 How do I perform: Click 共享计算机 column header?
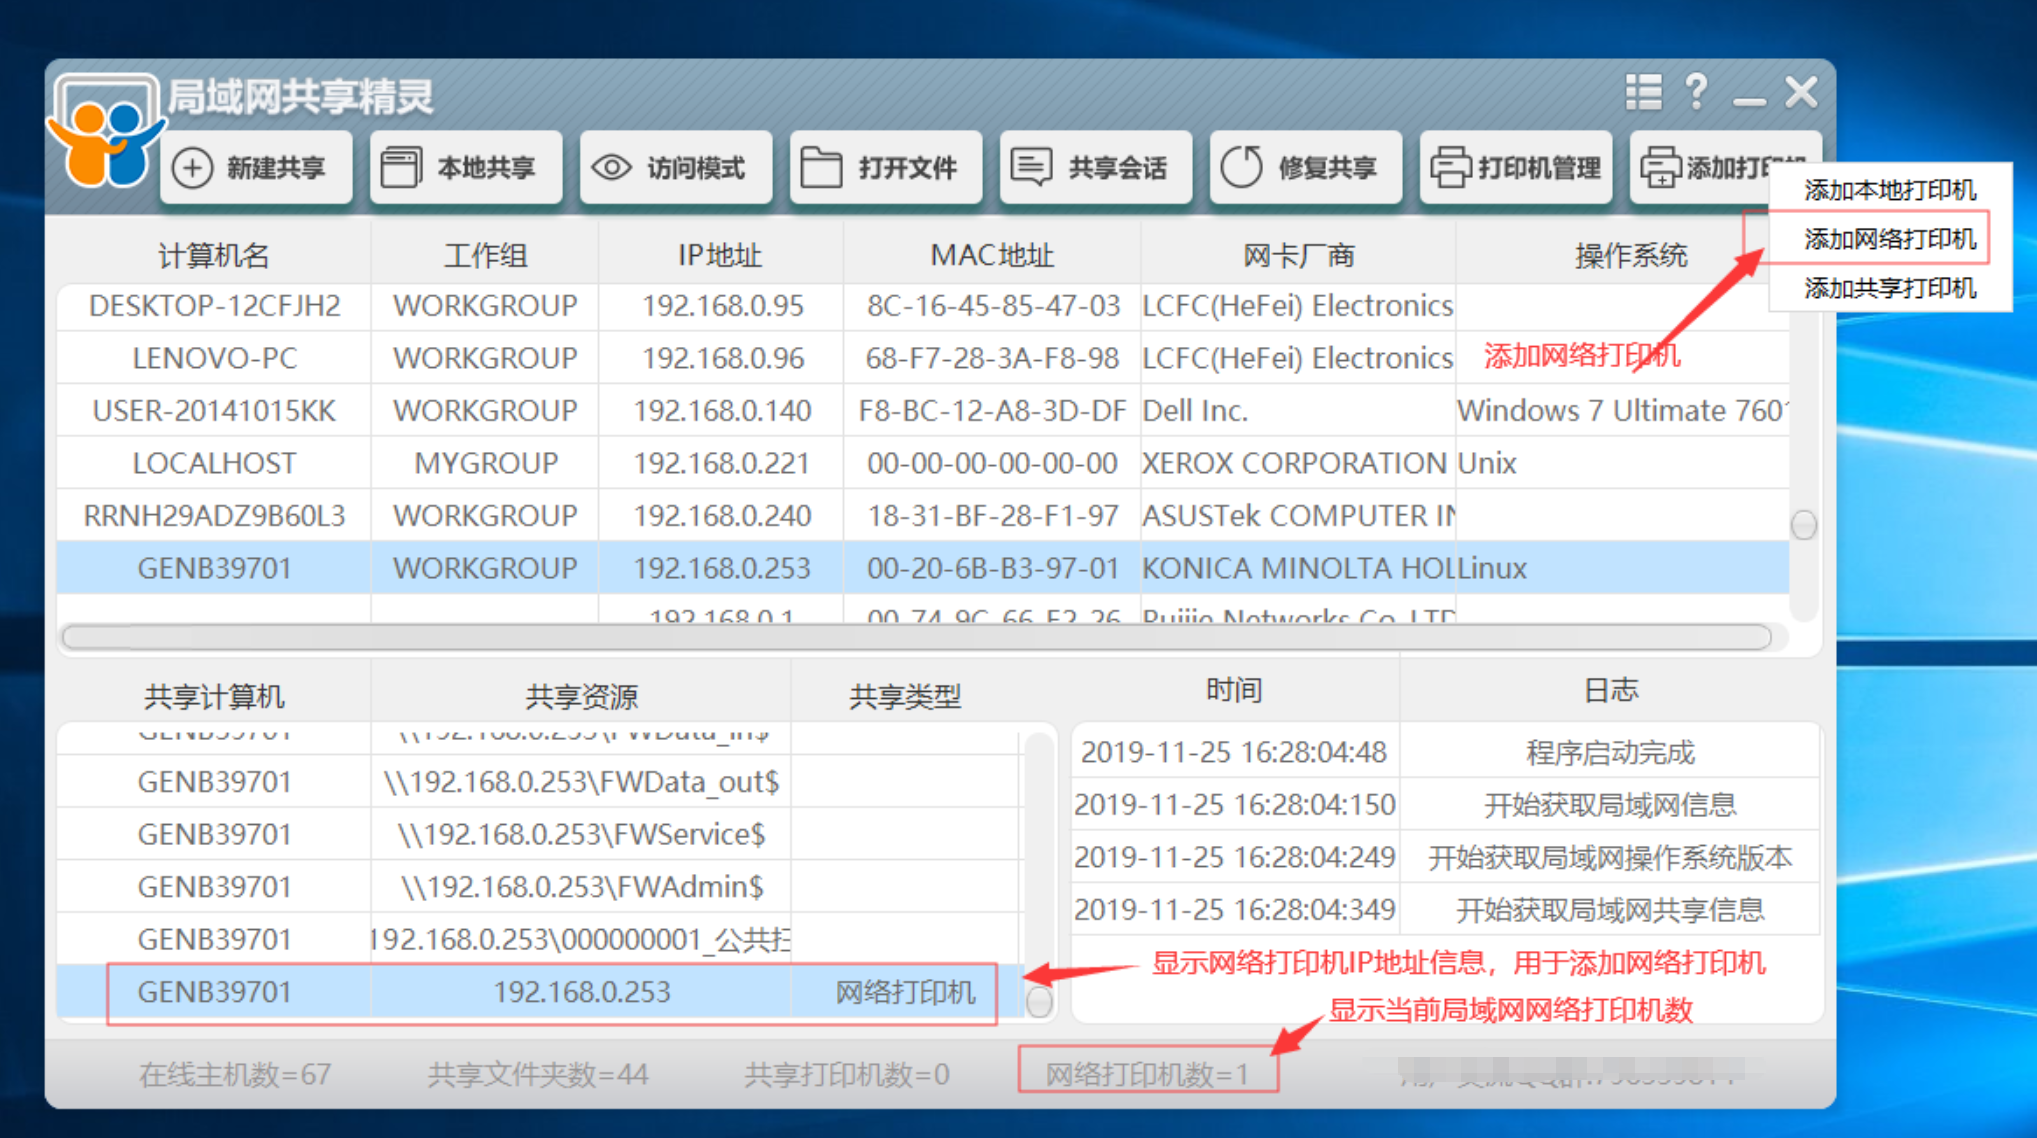pos(213,696)
